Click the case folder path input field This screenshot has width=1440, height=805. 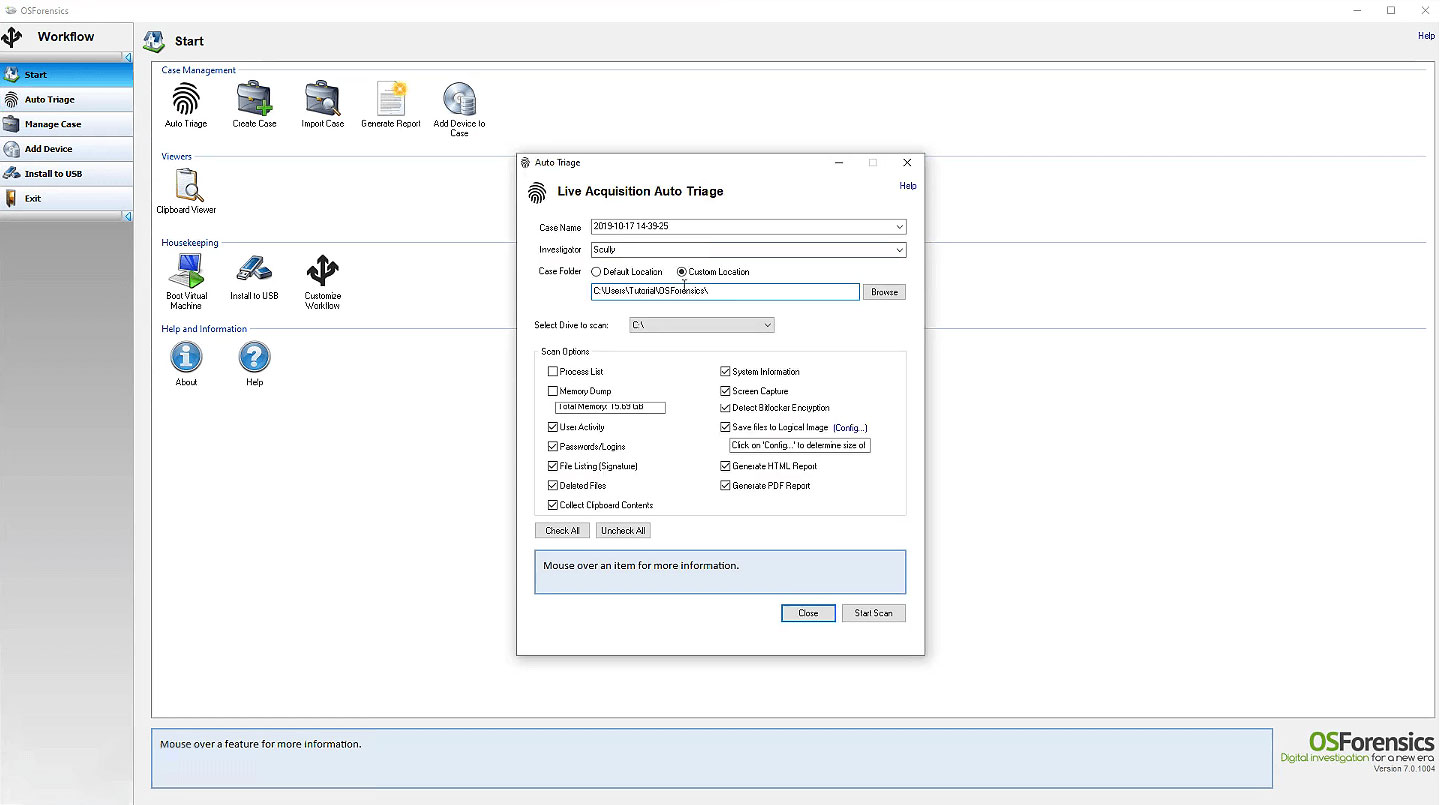[x=725, y=292]
